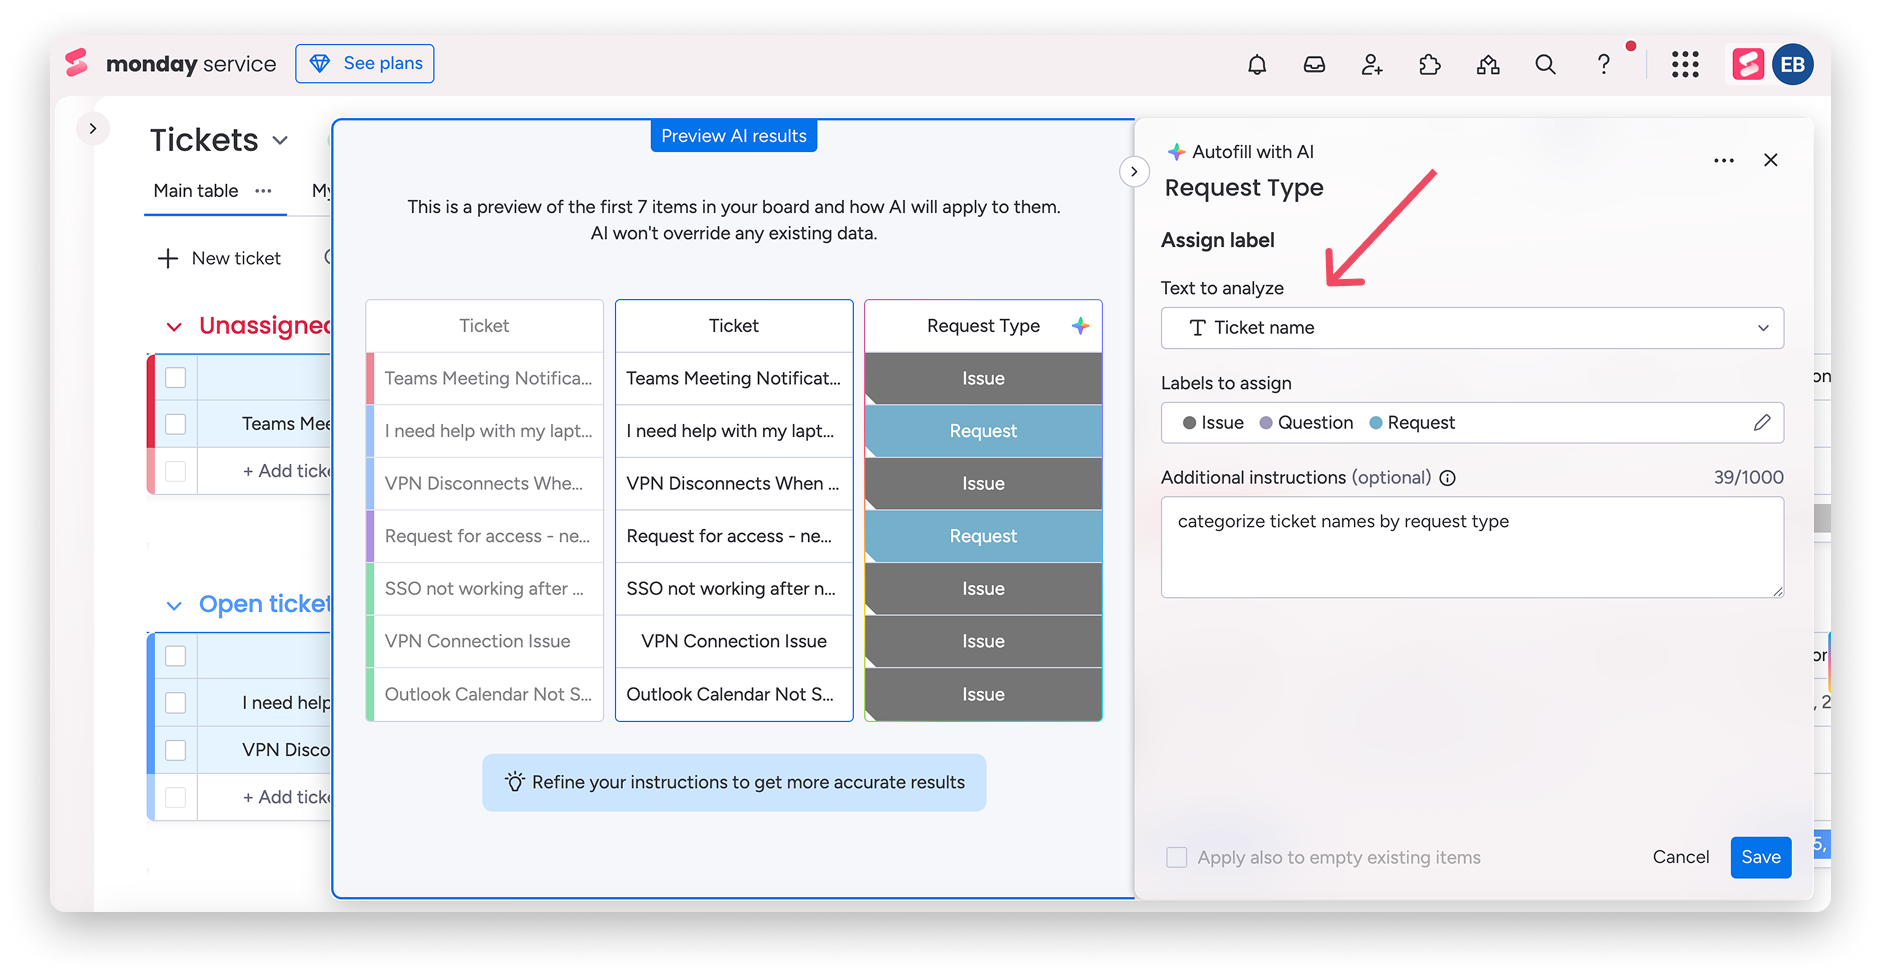1881x977 pixels.
Task: Click the plus icon of New ticket
Action: coord(168,259)
